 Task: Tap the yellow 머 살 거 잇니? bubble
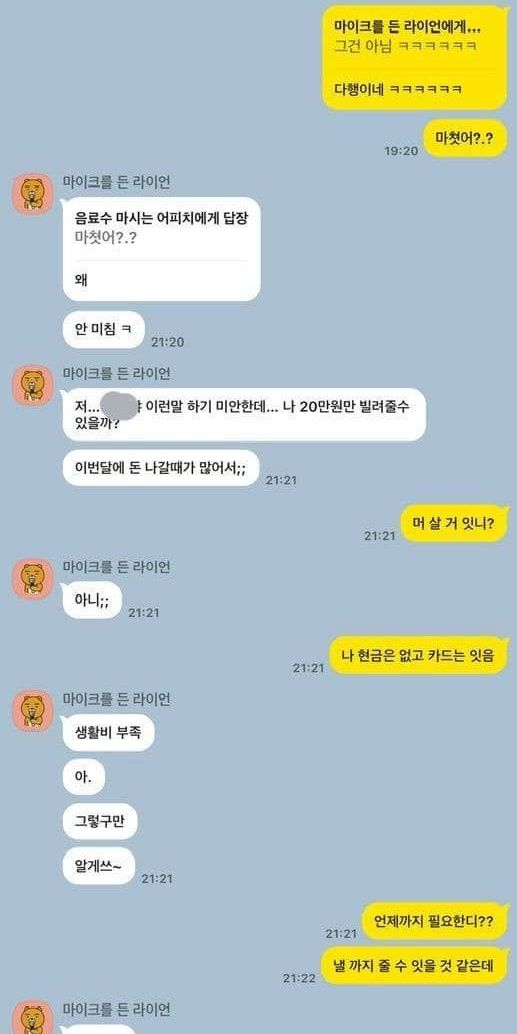tap(454, 524)
